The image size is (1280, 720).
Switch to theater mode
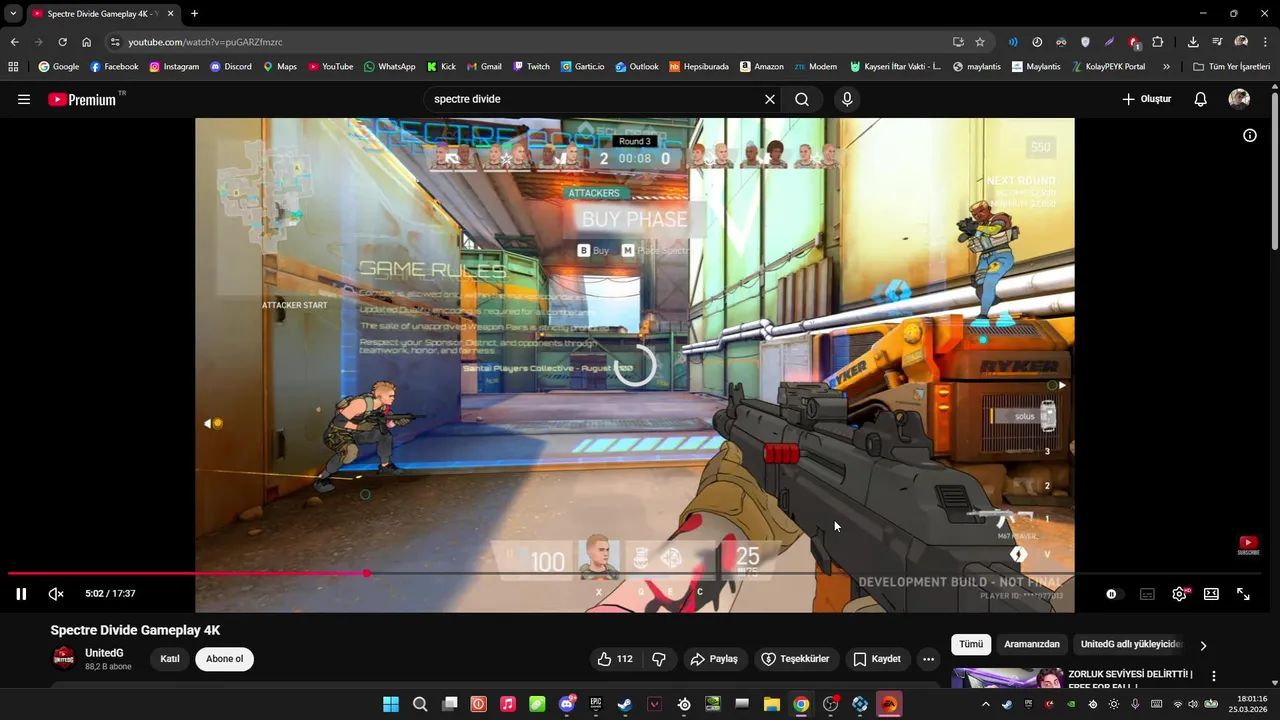point(1211,594)
